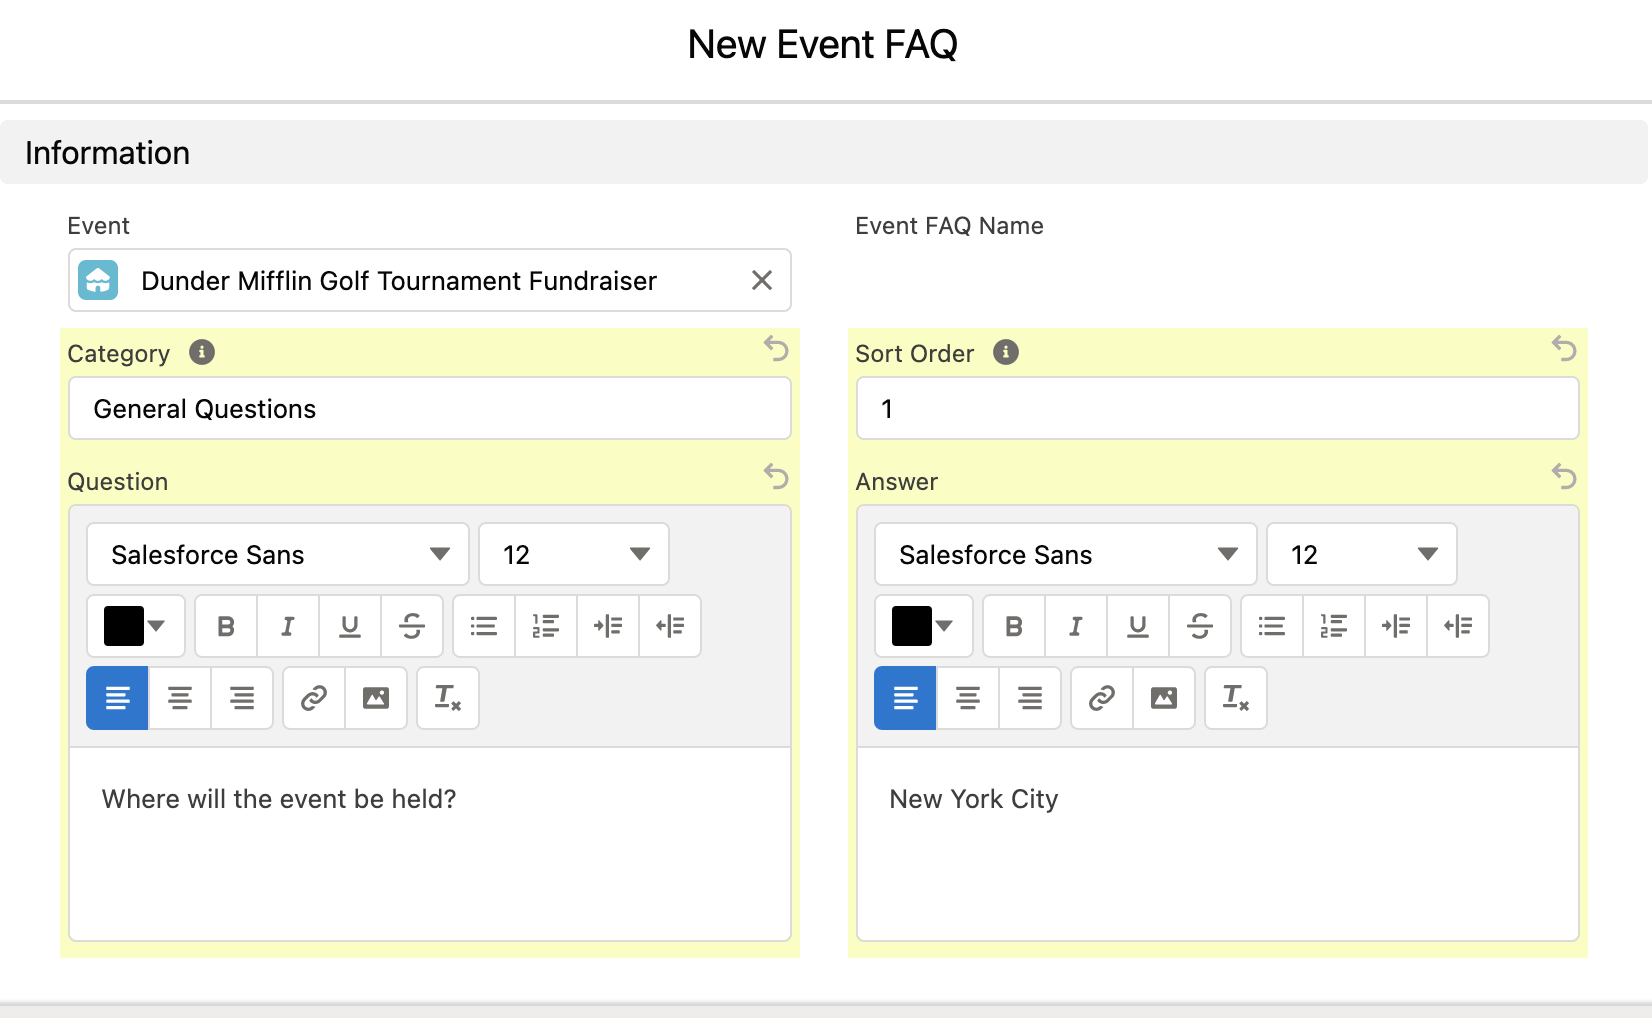Insert bulleted list in Answer editor
Screen dimensions: 1652x1018
click(1272, 626)
